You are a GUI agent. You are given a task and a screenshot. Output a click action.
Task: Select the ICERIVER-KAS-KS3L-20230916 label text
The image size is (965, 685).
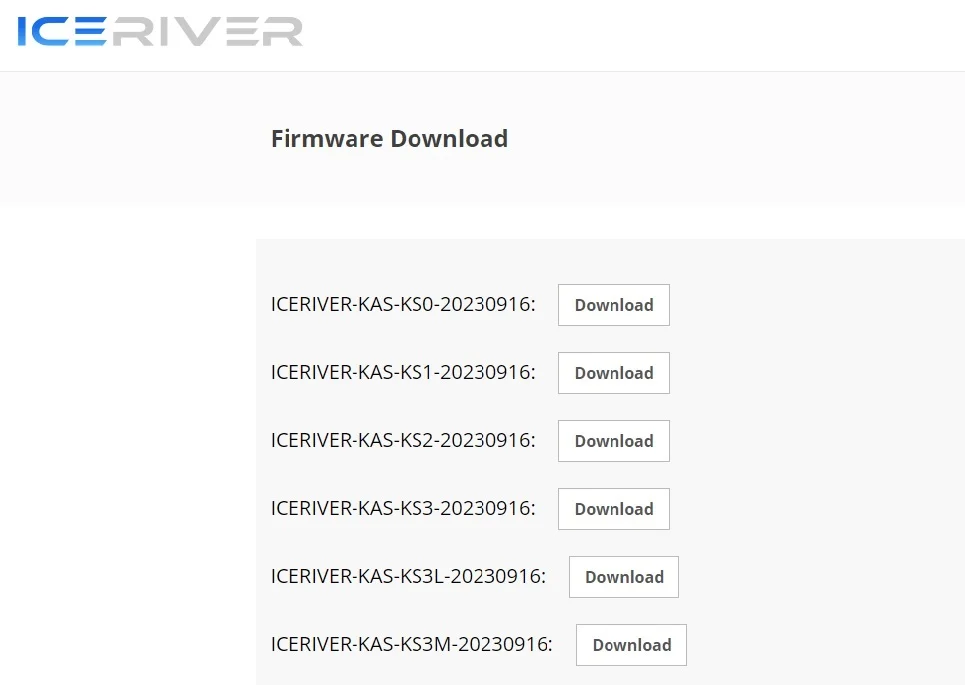(x=409, y=576)
